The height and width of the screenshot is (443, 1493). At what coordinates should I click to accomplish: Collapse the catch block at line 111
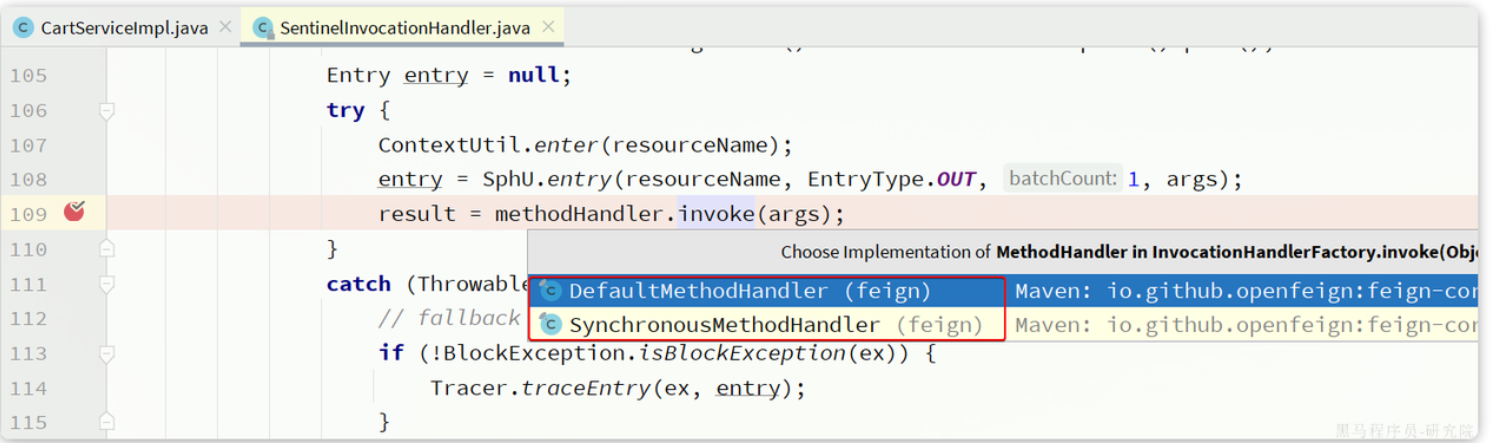(x=107, y=285)
